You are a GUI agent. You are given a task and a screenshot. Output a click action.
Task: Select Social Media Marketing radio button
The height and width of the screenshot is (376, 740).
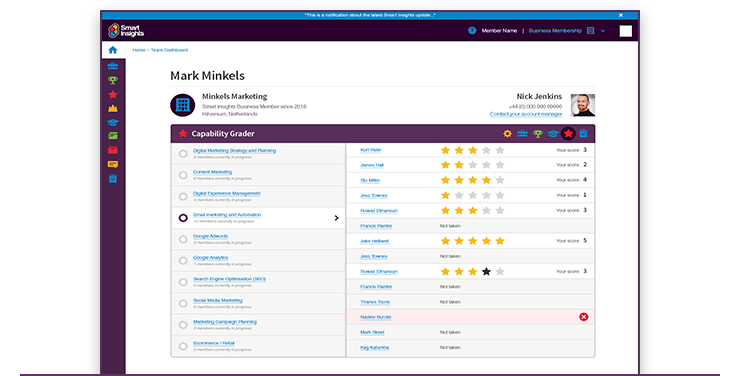pyautogui.click(x=183, y=303)
